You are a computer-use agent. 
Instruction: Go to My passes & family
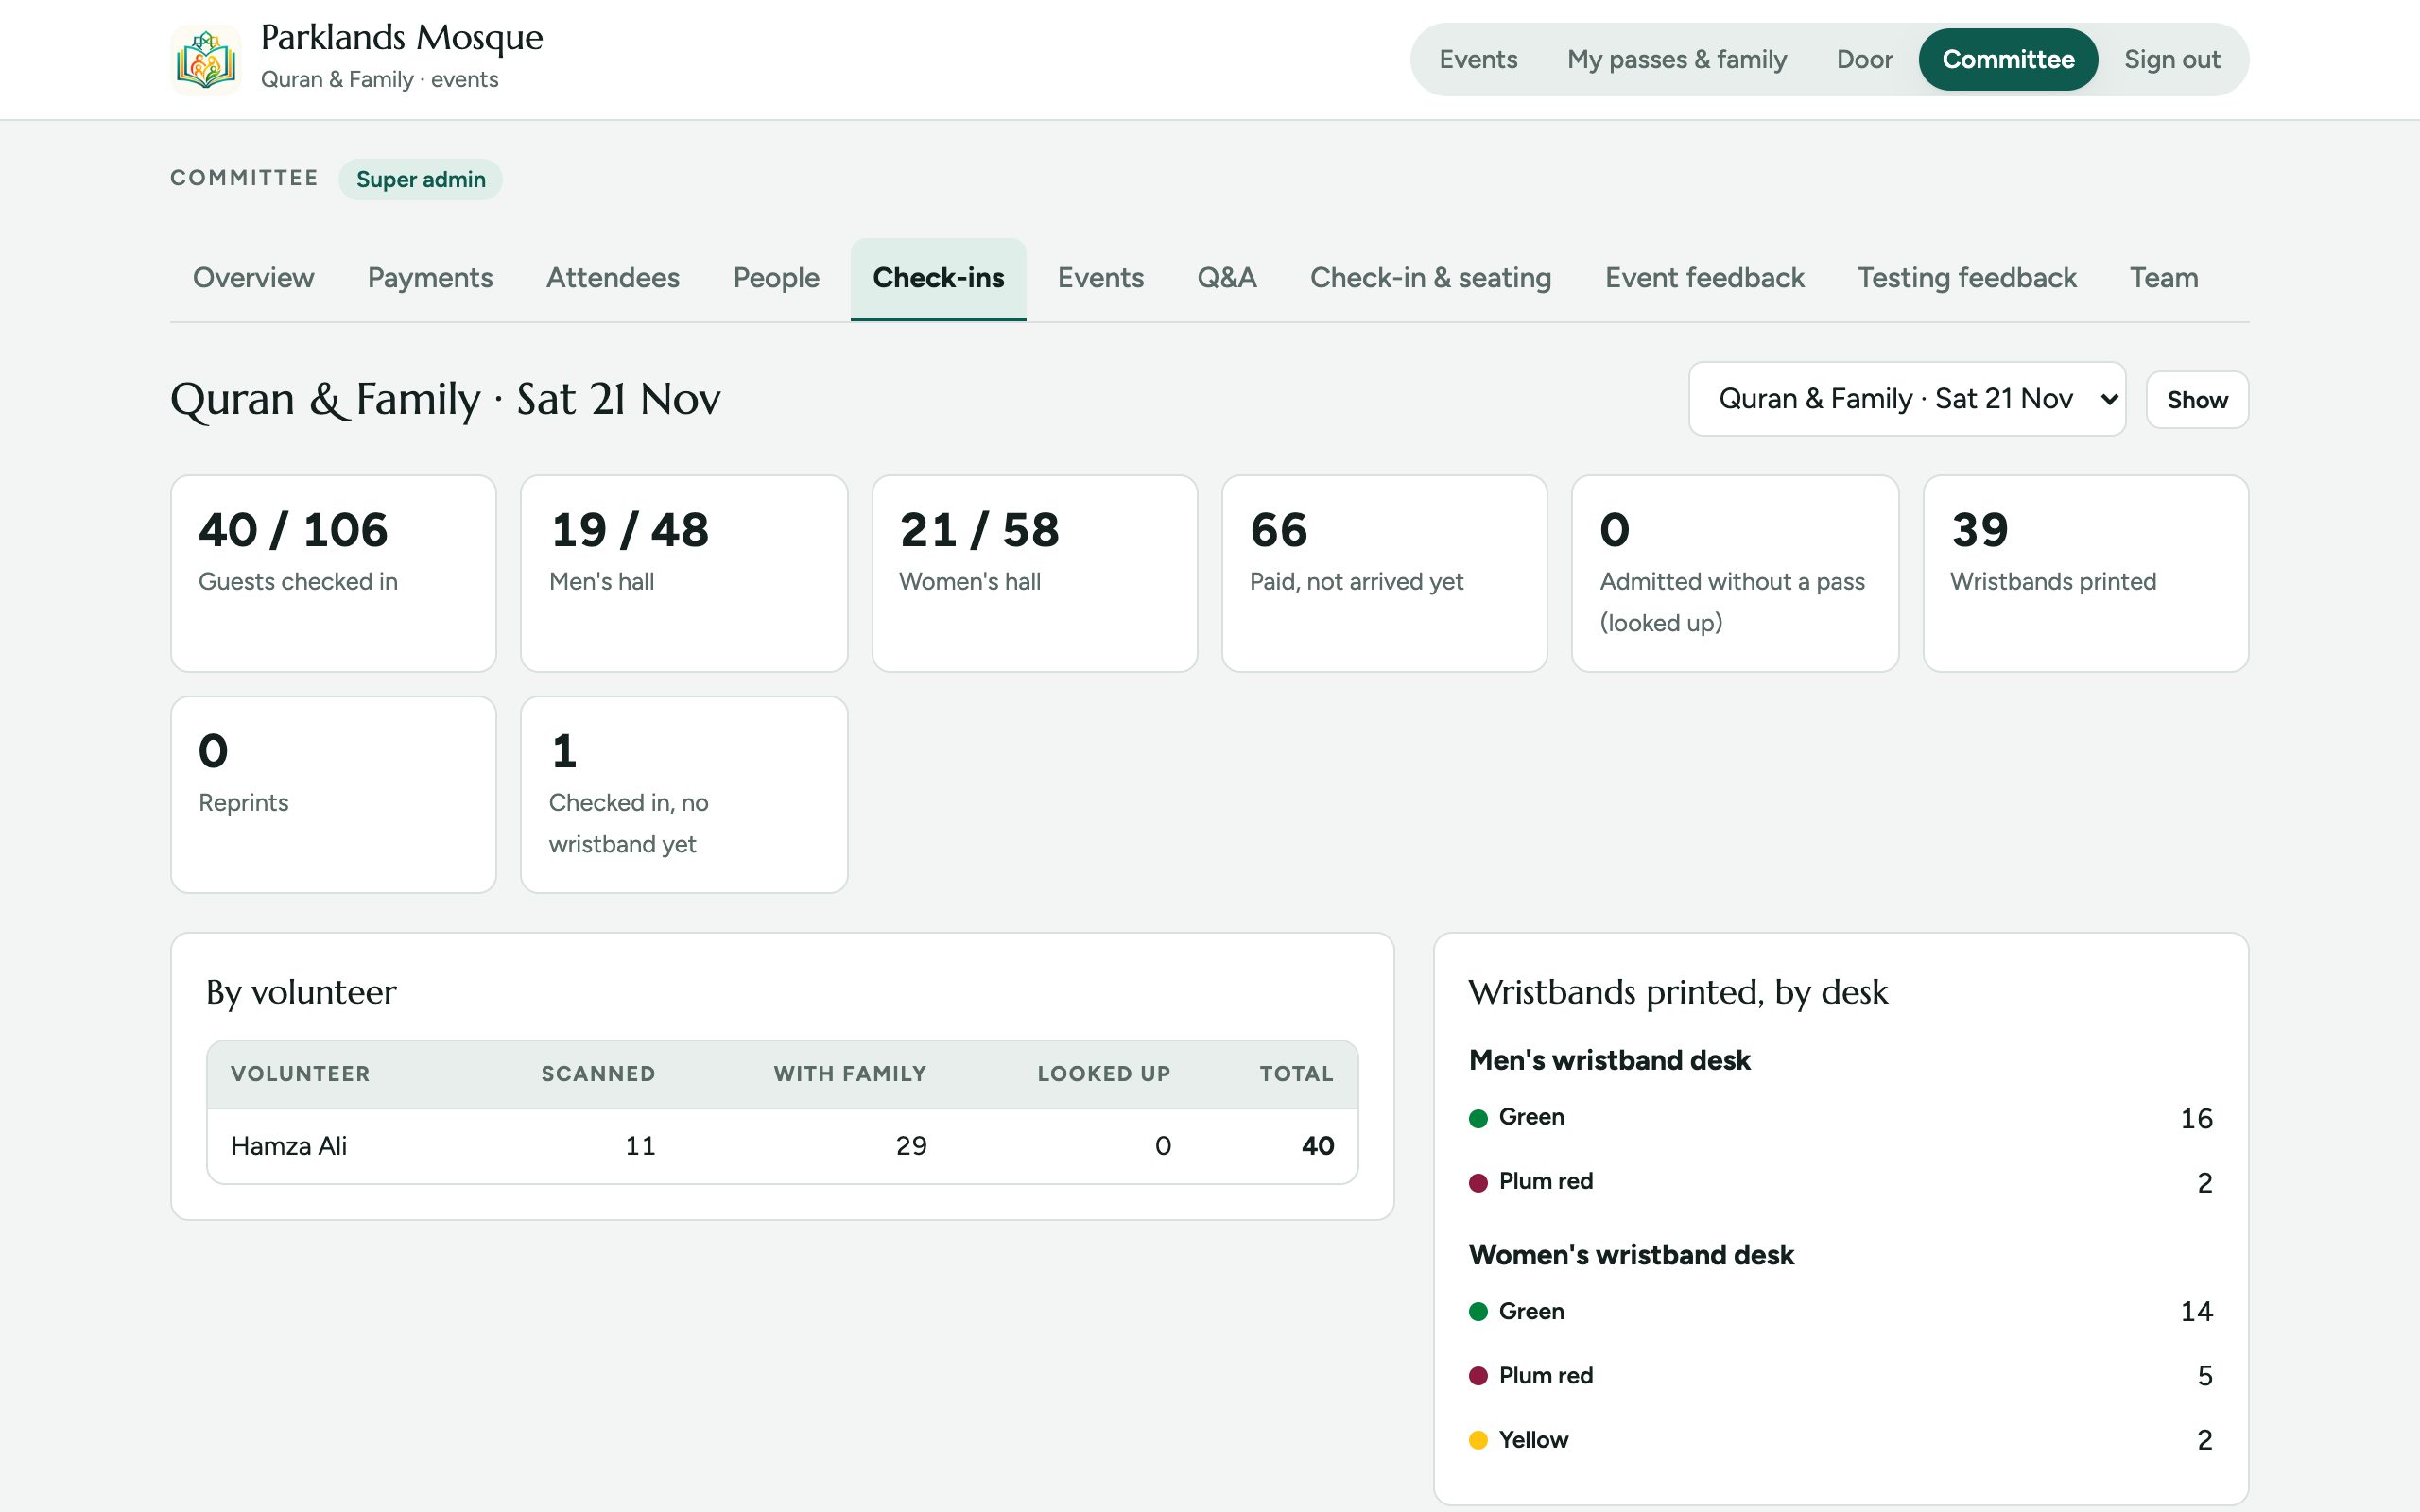1677,60
